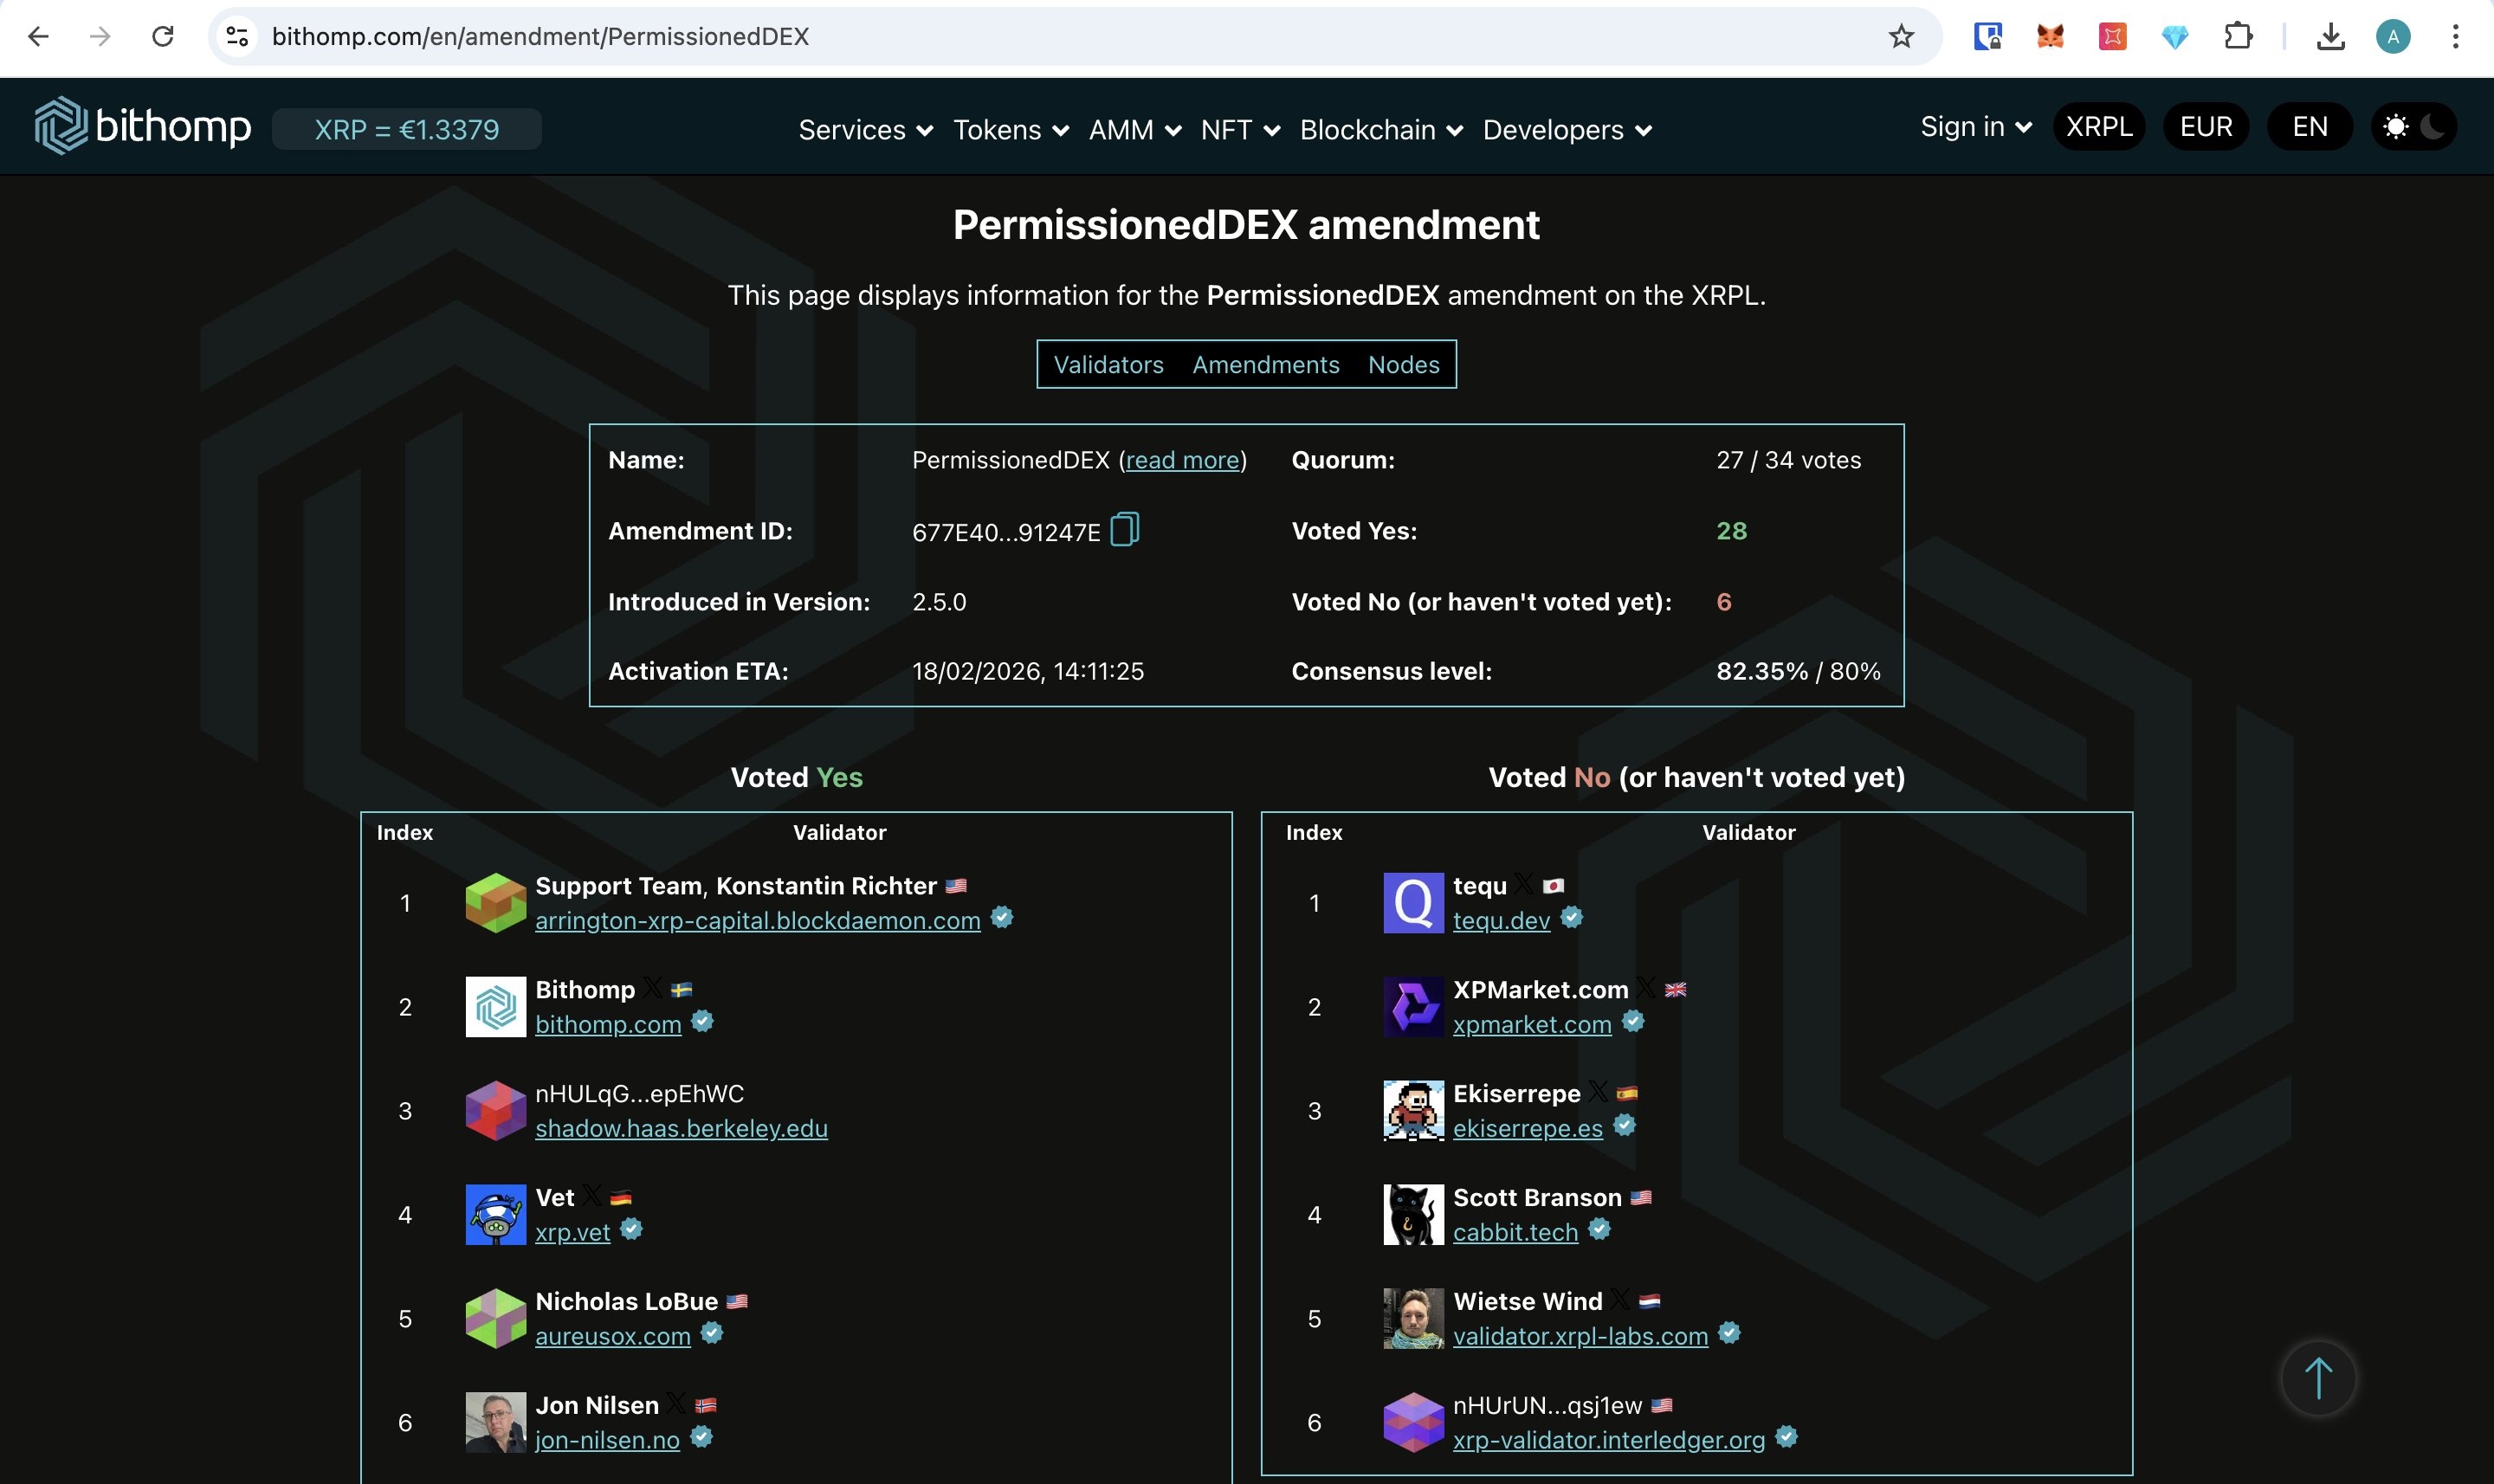Copy the Amendment ID with copy icon
2494x1484 pixels.
coord(1124,529)
